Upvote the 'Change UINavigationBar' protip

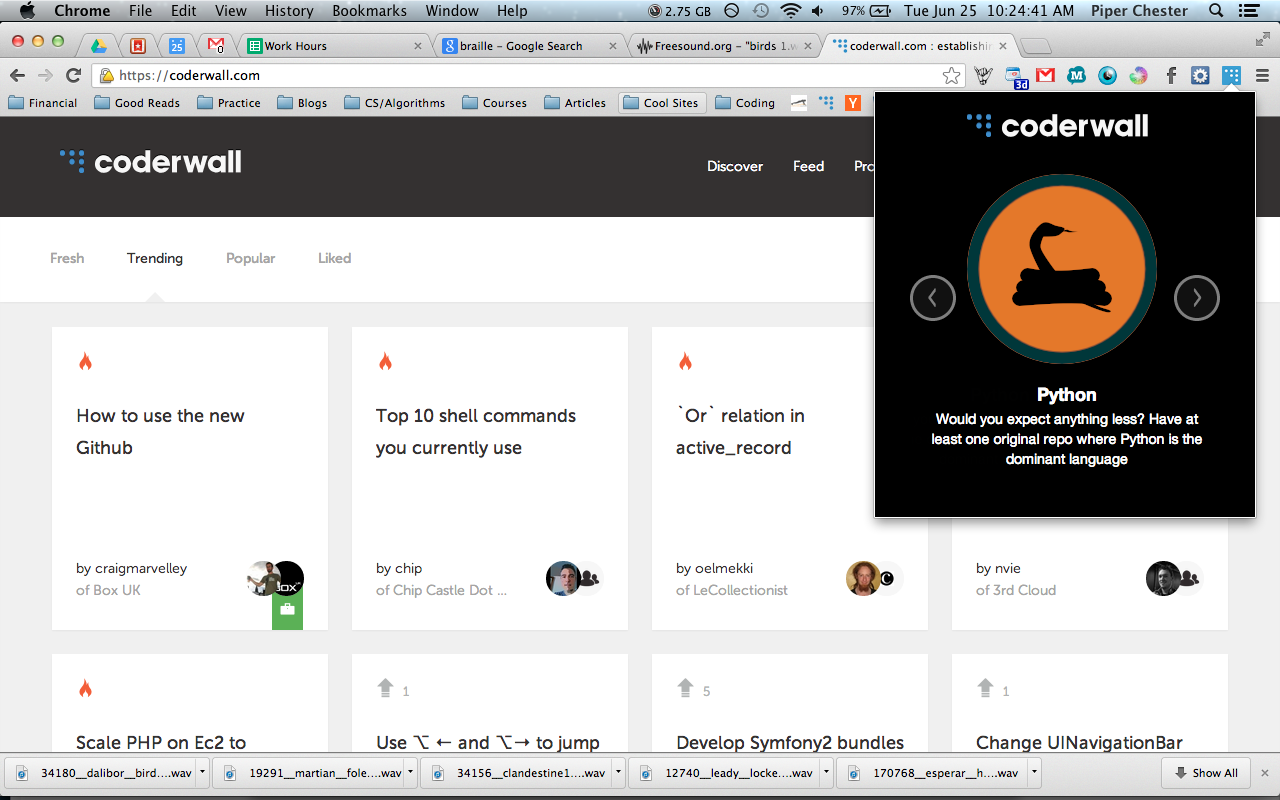[x=986, y=688]
